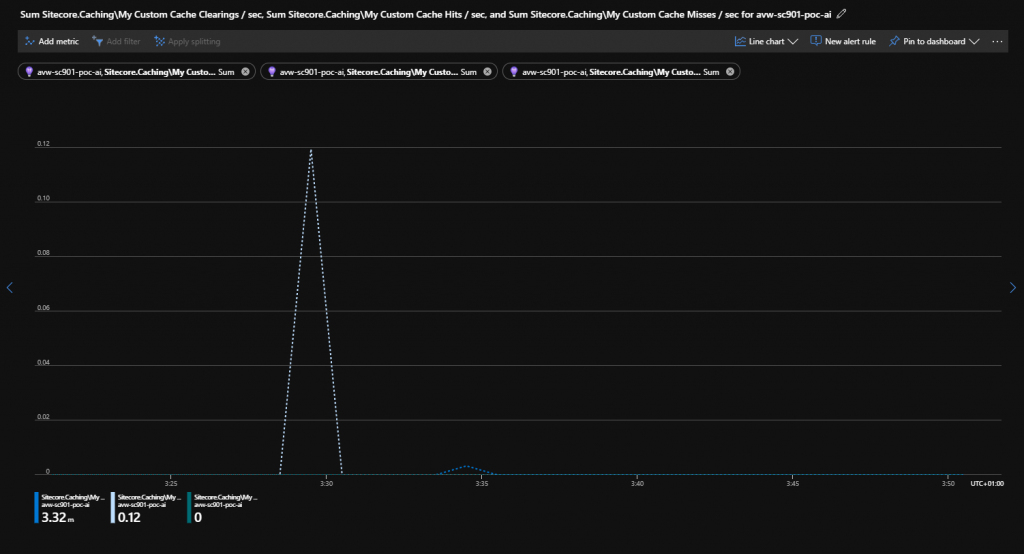
Task: Click the lightbulb icon on first metric pill
Action: (29, 72)
